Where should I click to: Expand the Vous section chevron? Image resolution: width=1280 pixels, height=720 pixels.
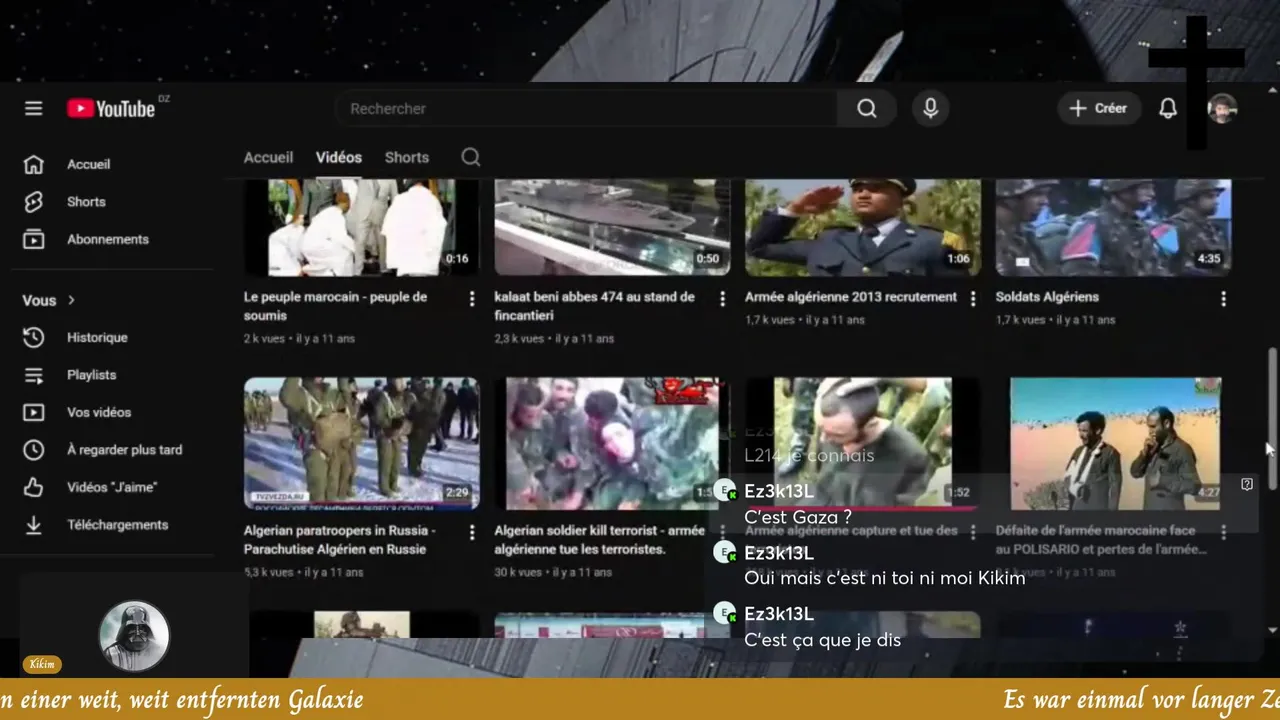click(x=71, y=300)
